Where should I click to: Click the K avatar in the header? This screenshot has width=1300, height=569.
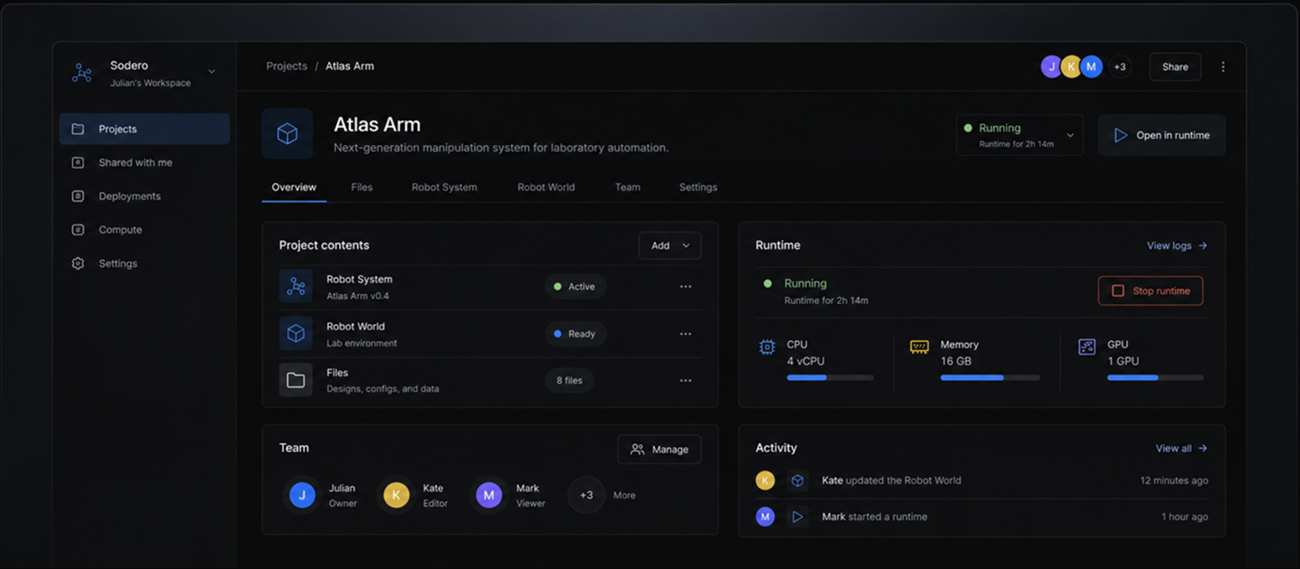tap(1072, 67)
